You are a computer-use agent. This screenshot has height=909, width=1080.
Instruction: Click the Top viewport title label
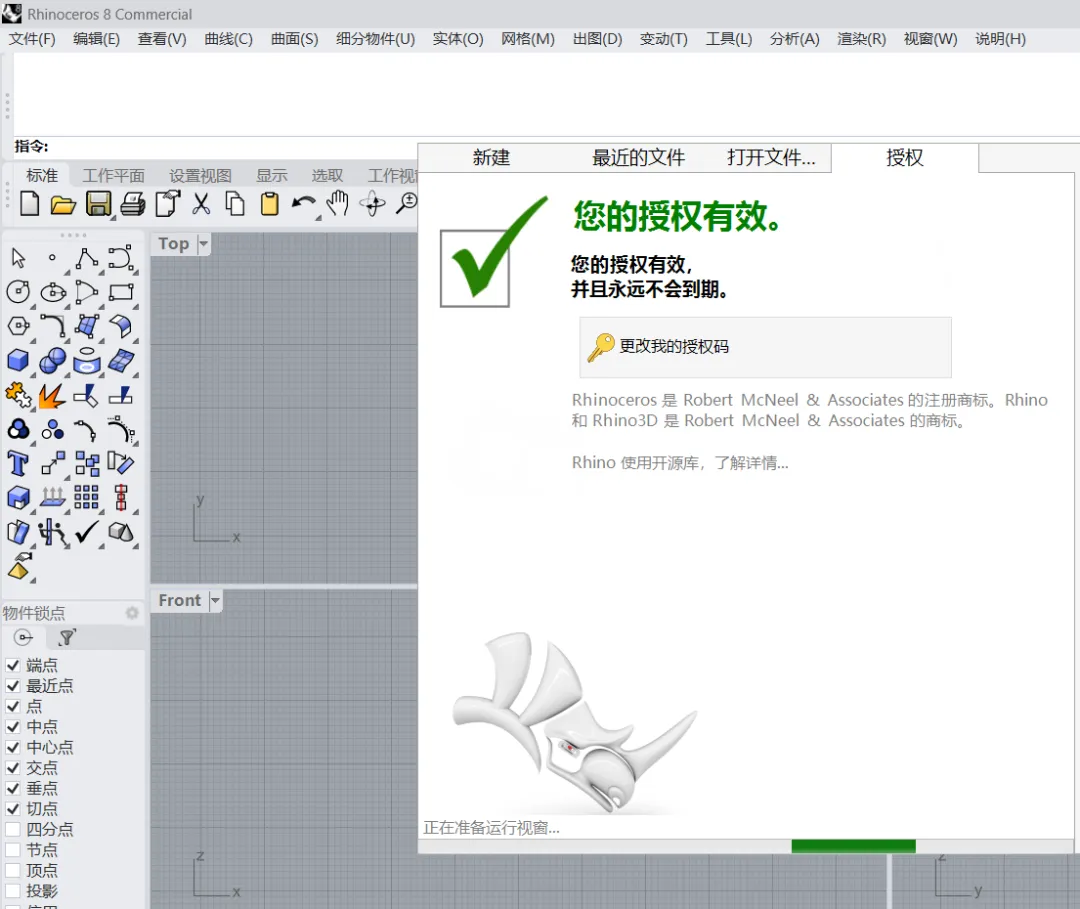(174, 244)
